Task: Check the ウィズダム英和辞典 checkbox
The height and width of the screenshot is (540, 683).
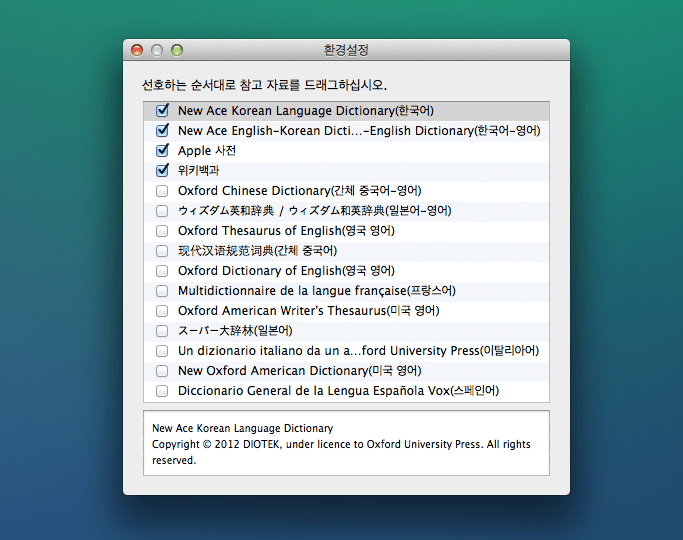Action: [x=162, y=211]
